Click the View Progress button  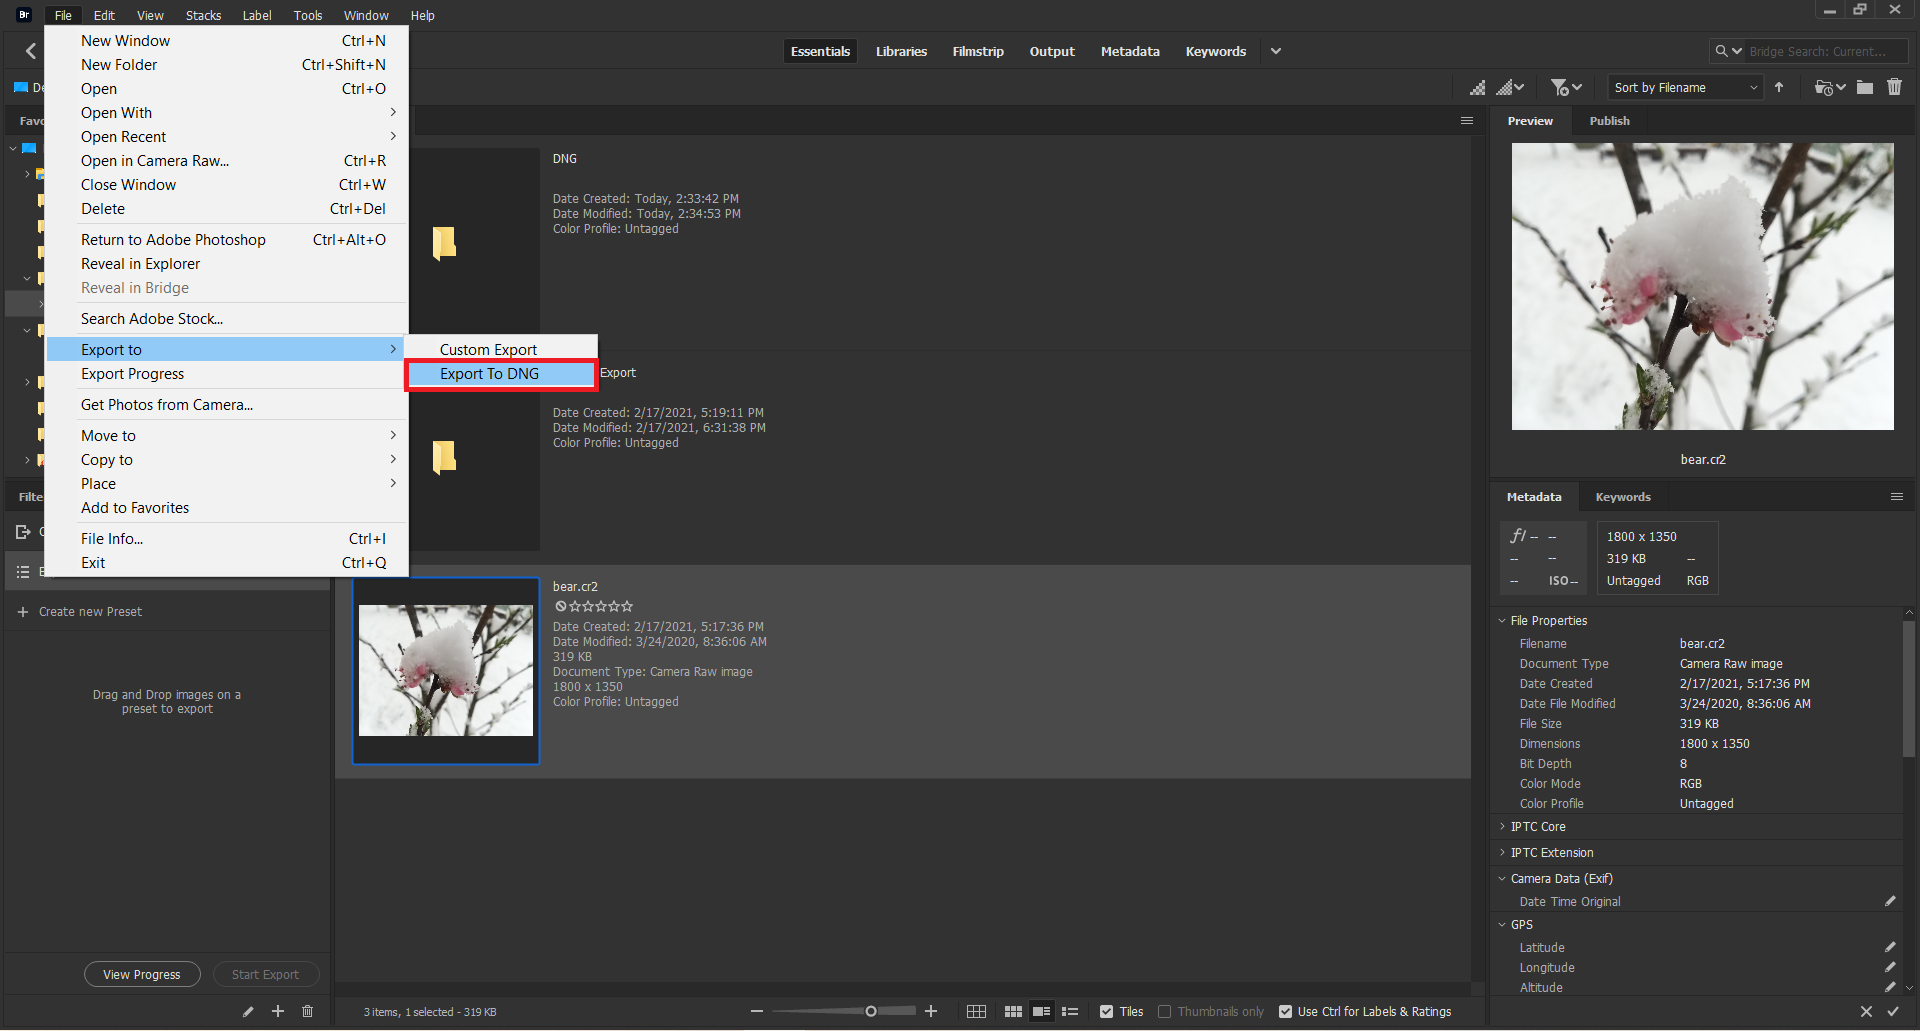[x=142, y=975]
